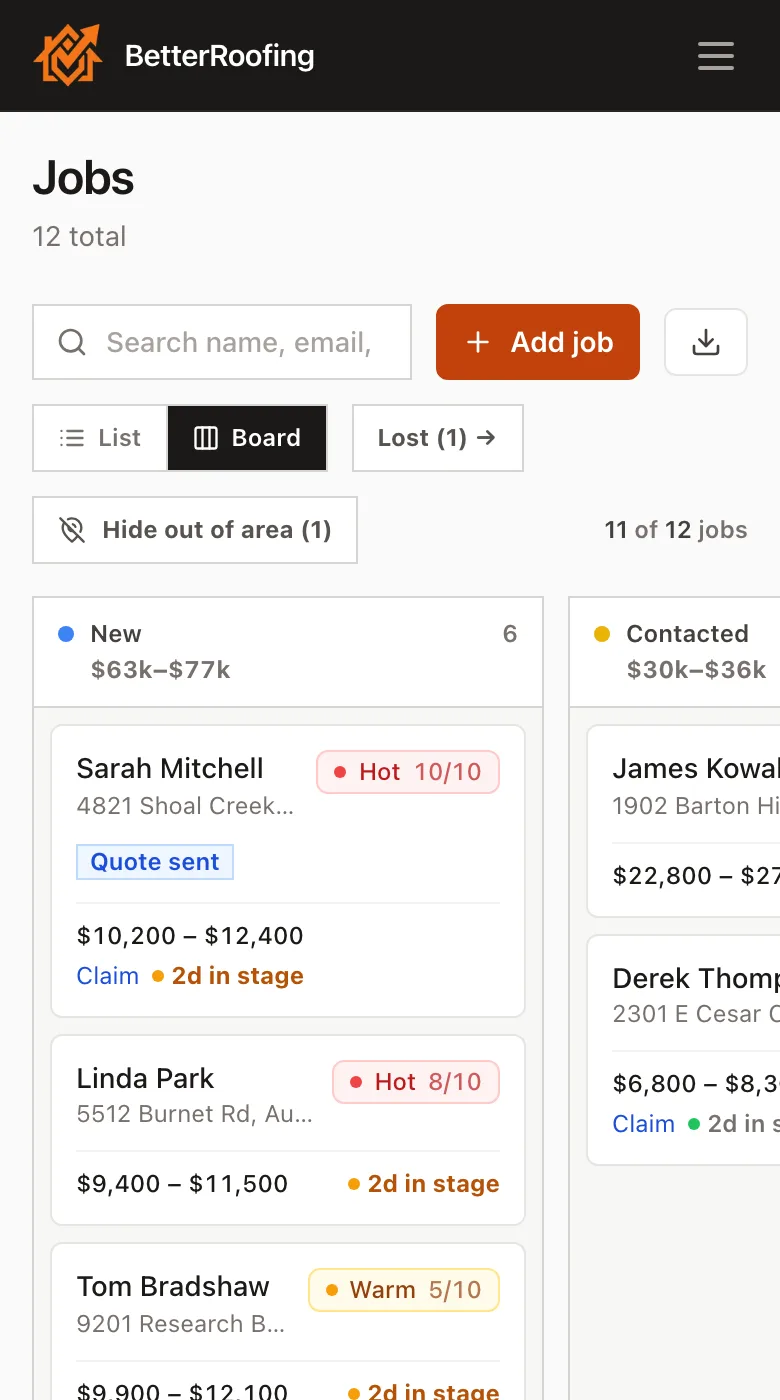Click the 12 total subtitle
This screenshot has height=1400, width=780.
click(79, 237)
